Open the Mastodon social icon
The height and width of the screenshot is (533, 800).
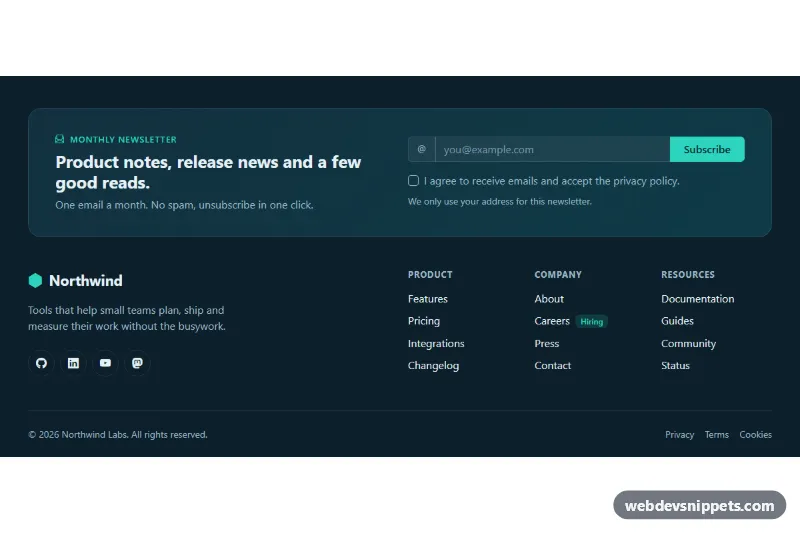137,363
